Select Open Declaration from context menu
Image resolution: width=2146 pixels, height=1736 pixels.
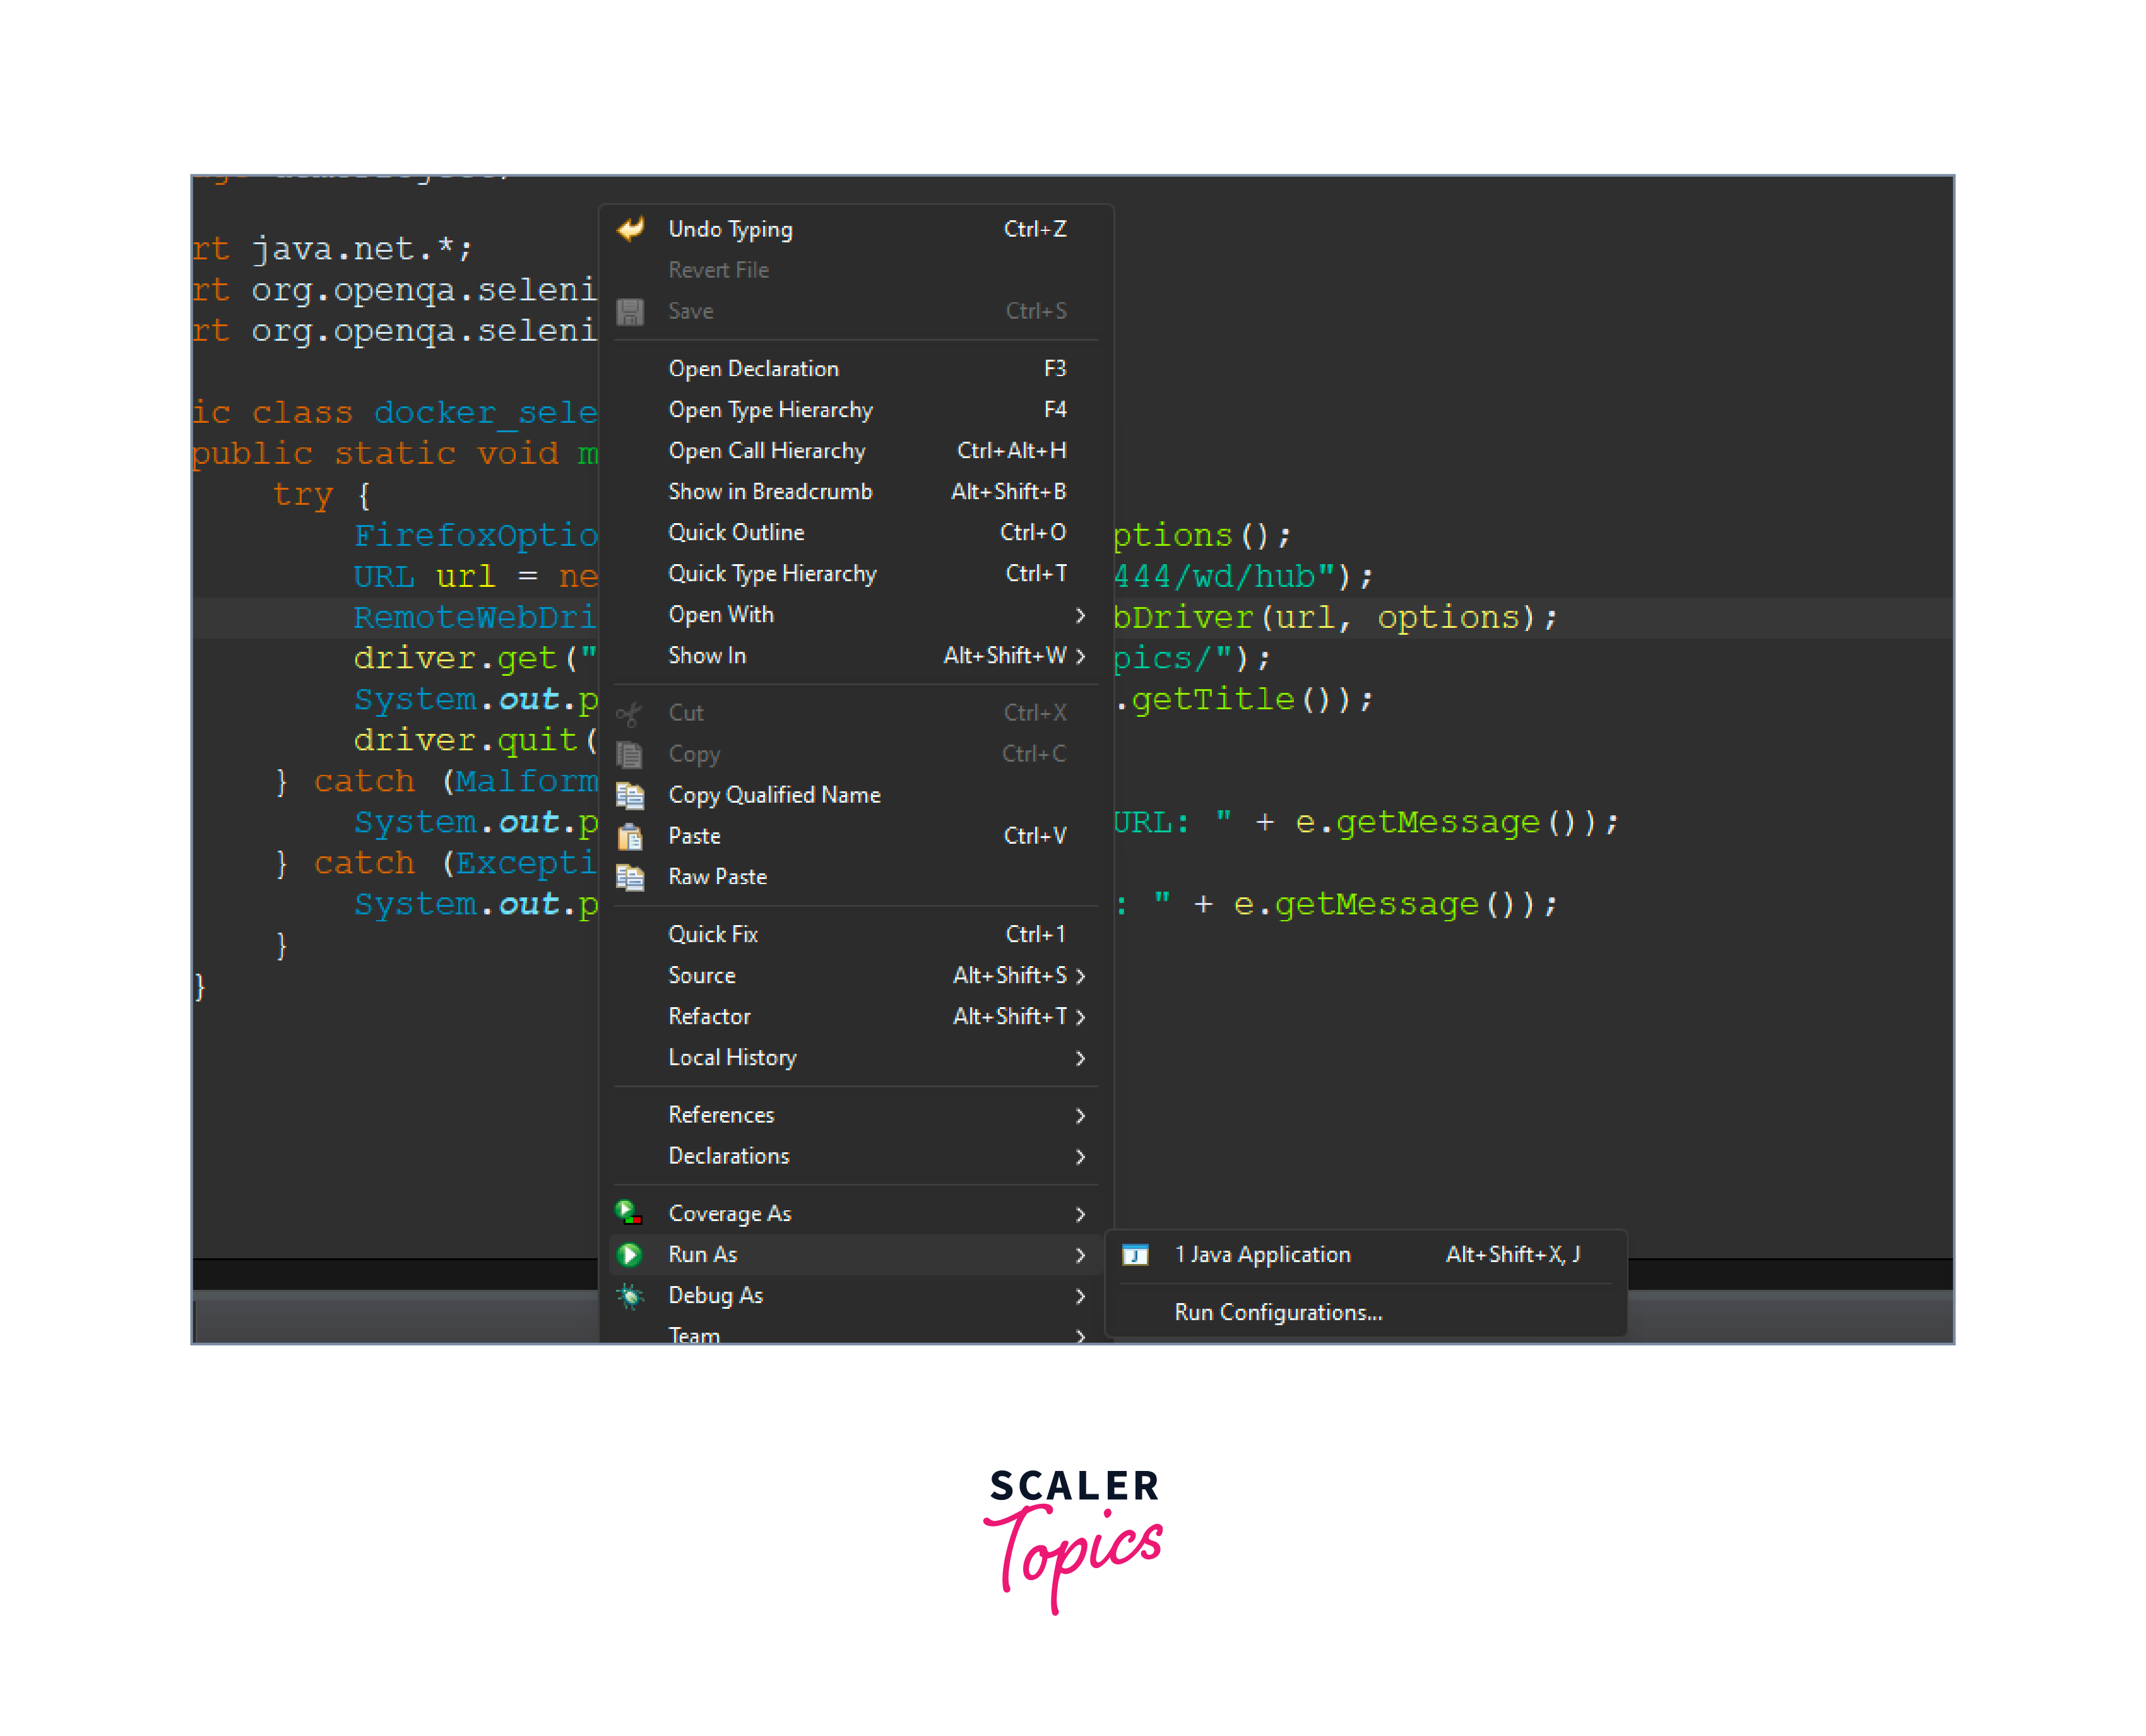click(x=754, y=369)
